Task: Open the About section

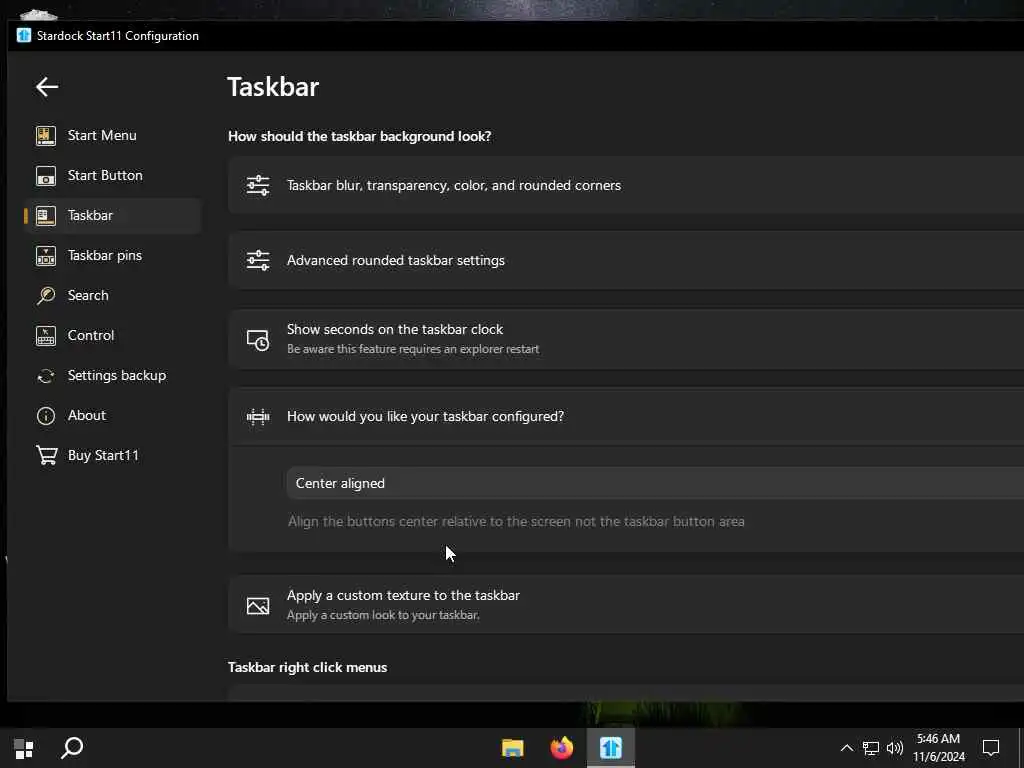Action: click(x=112, y=415)
